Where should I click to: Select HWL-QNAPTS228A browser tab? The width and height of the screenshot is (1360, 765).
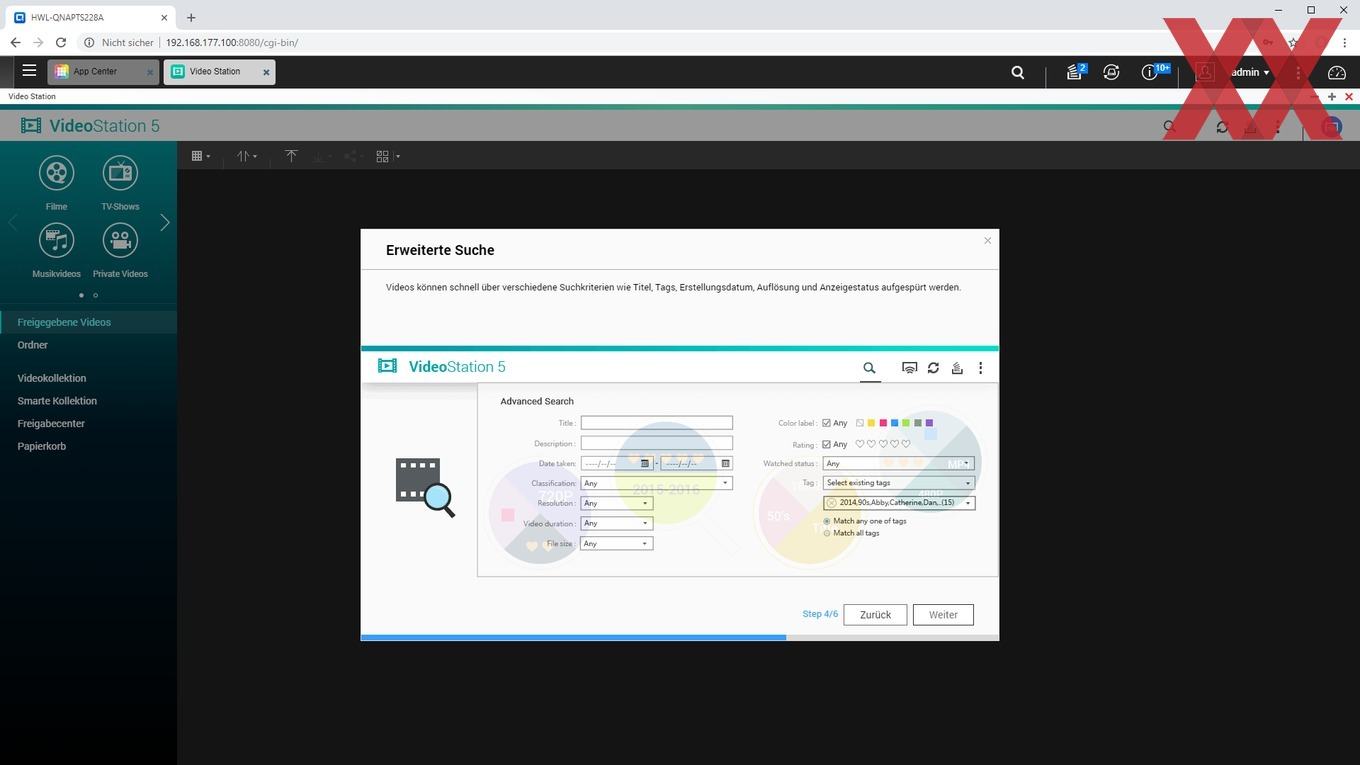pyautogui.click(x=90, y=17)
